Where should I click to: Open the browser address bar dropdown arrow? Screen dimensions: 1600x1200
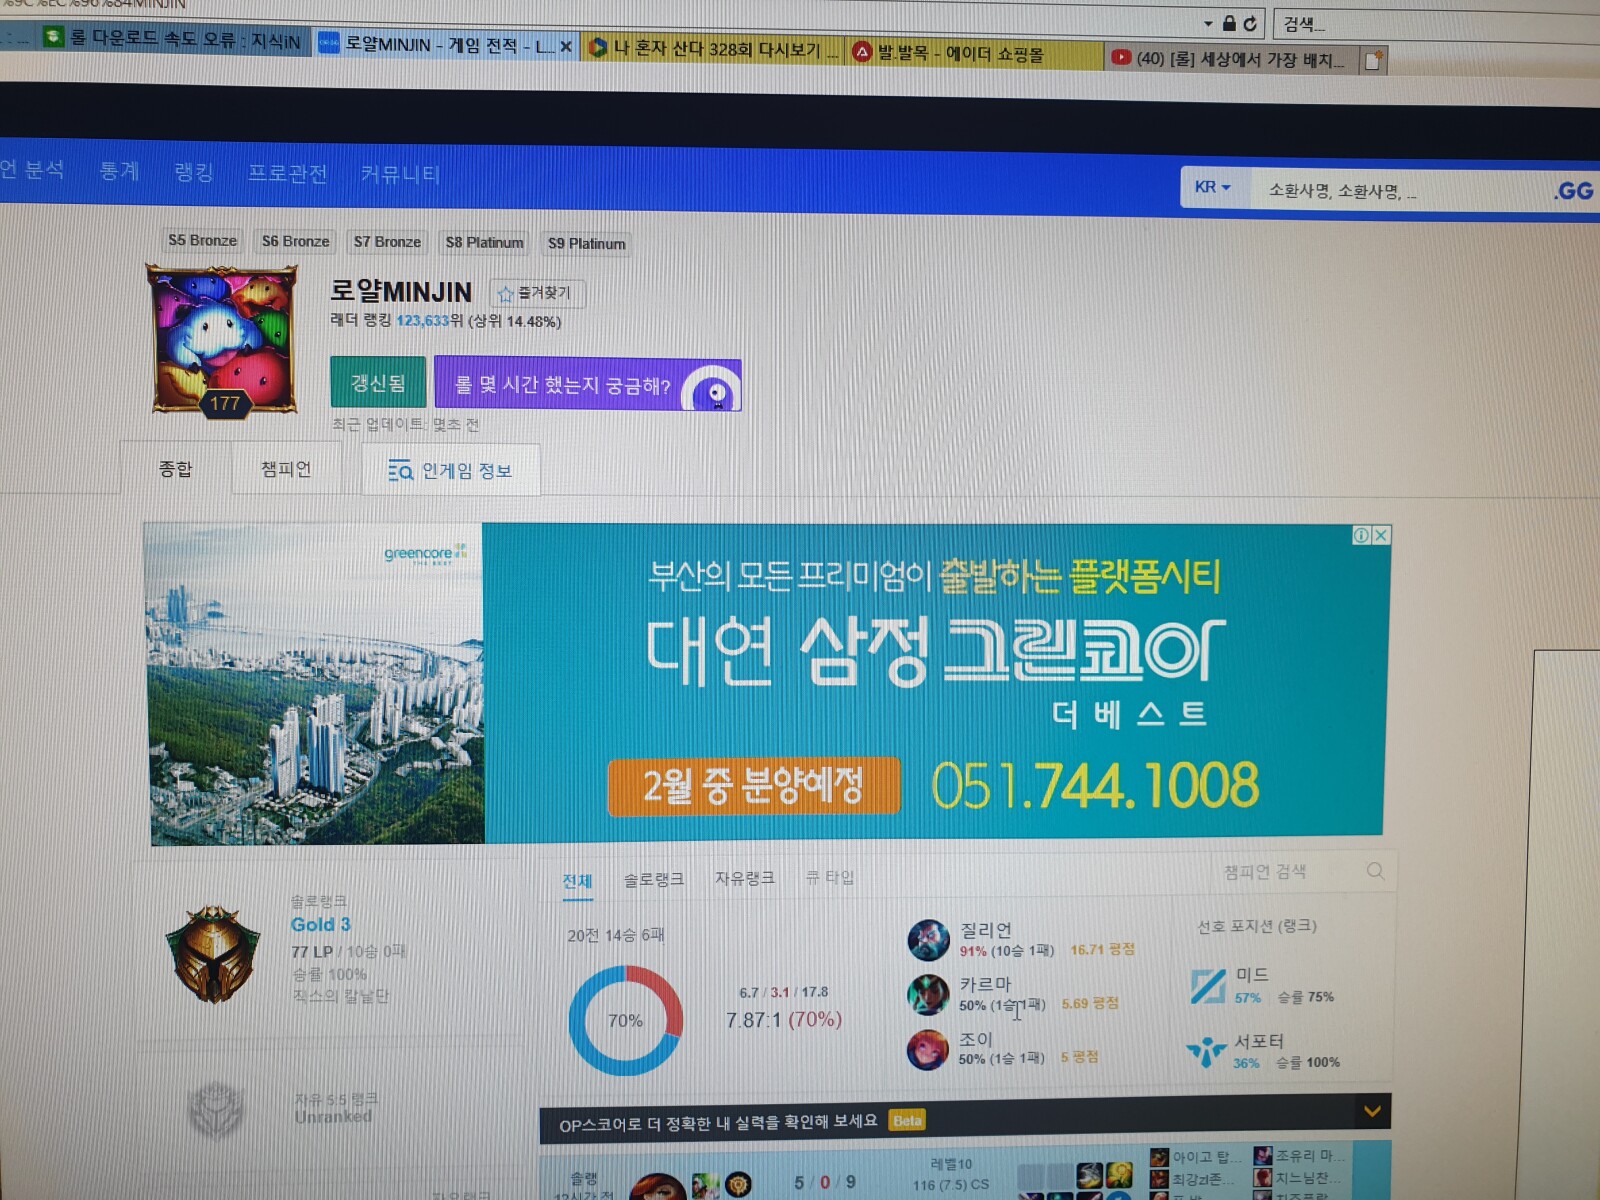[x=1208, y=23]
